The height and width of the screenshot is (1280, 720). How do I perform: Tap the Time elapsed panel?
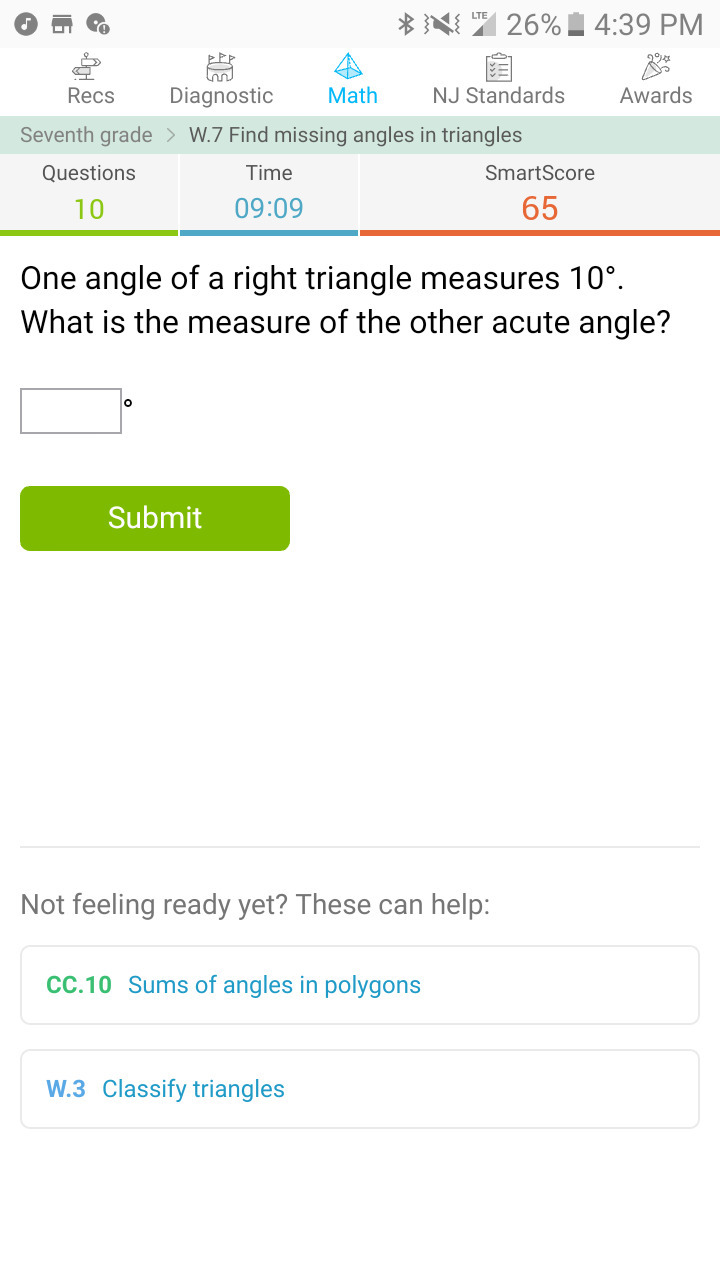click(268, 192)
